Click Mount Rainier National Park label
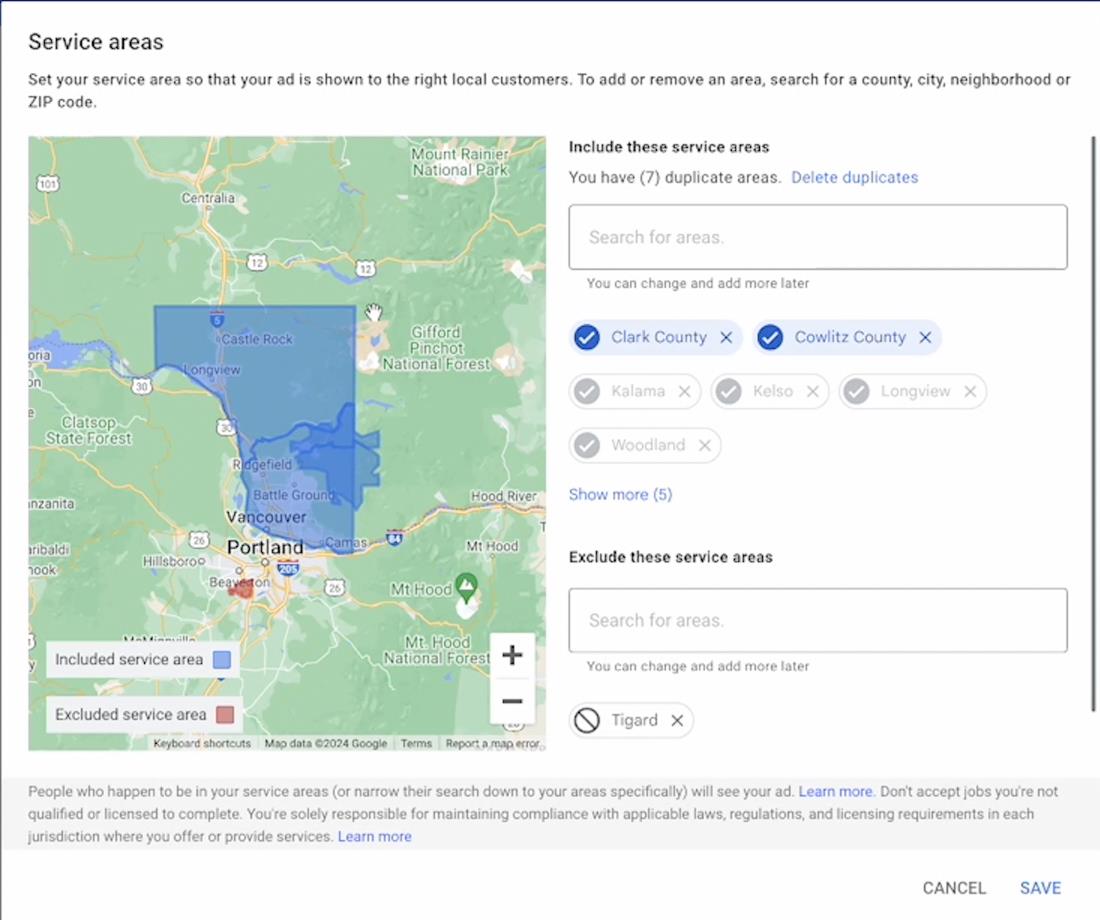 (460, 162)
